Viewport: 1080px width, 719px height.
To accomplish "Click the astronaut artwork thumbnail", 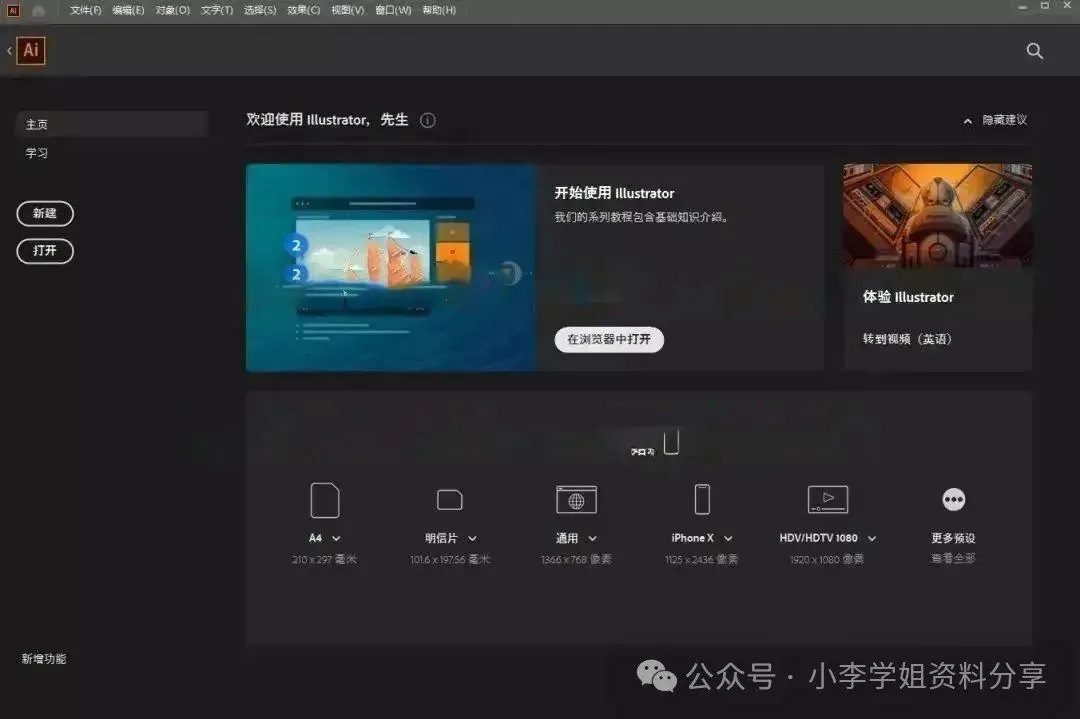I will click(937, 216).
